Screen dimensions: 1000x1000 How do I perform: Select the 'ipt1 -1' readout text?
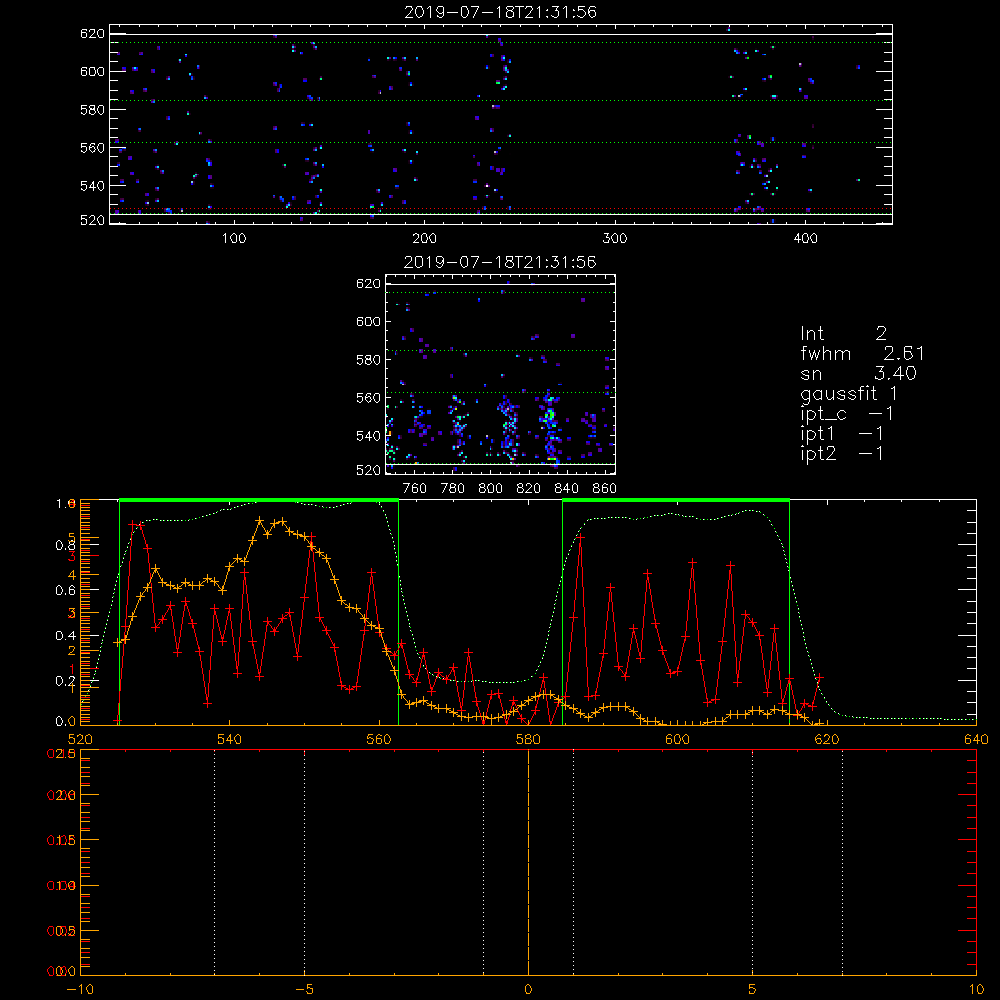tap(842, 434)
